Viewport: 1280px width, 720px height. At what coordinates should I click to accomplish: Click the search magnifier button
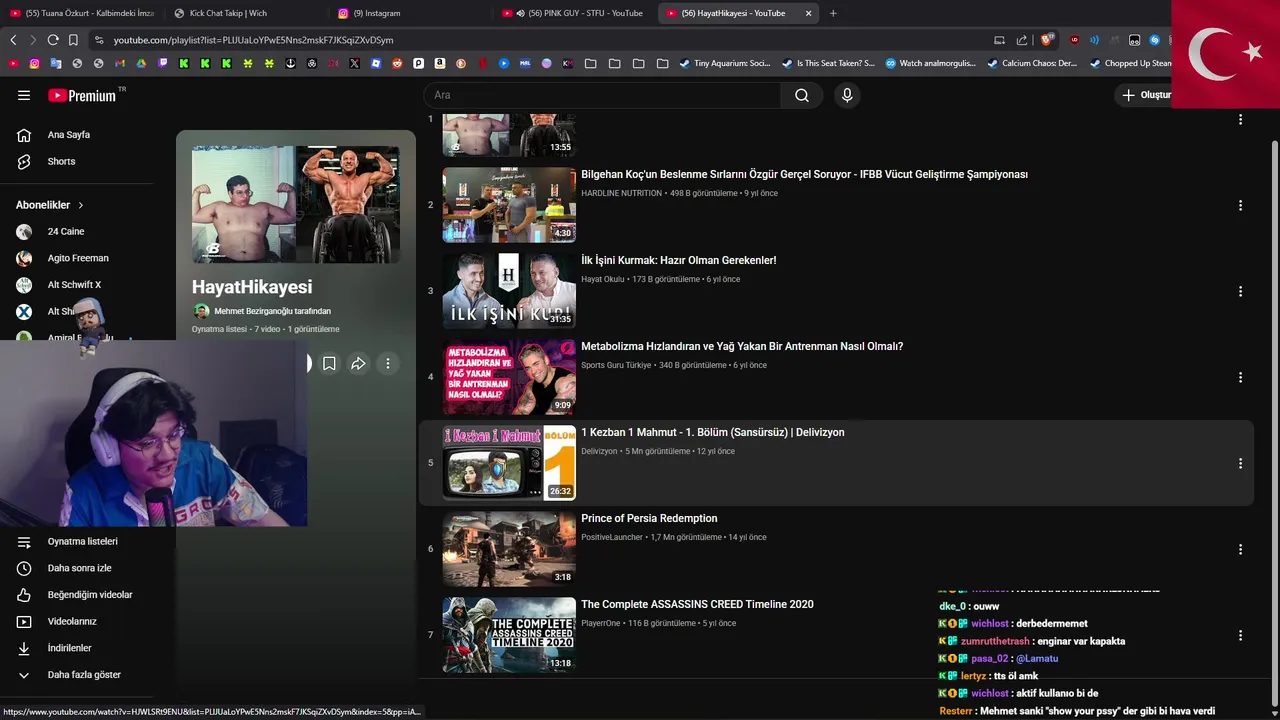tap(802, 95)
